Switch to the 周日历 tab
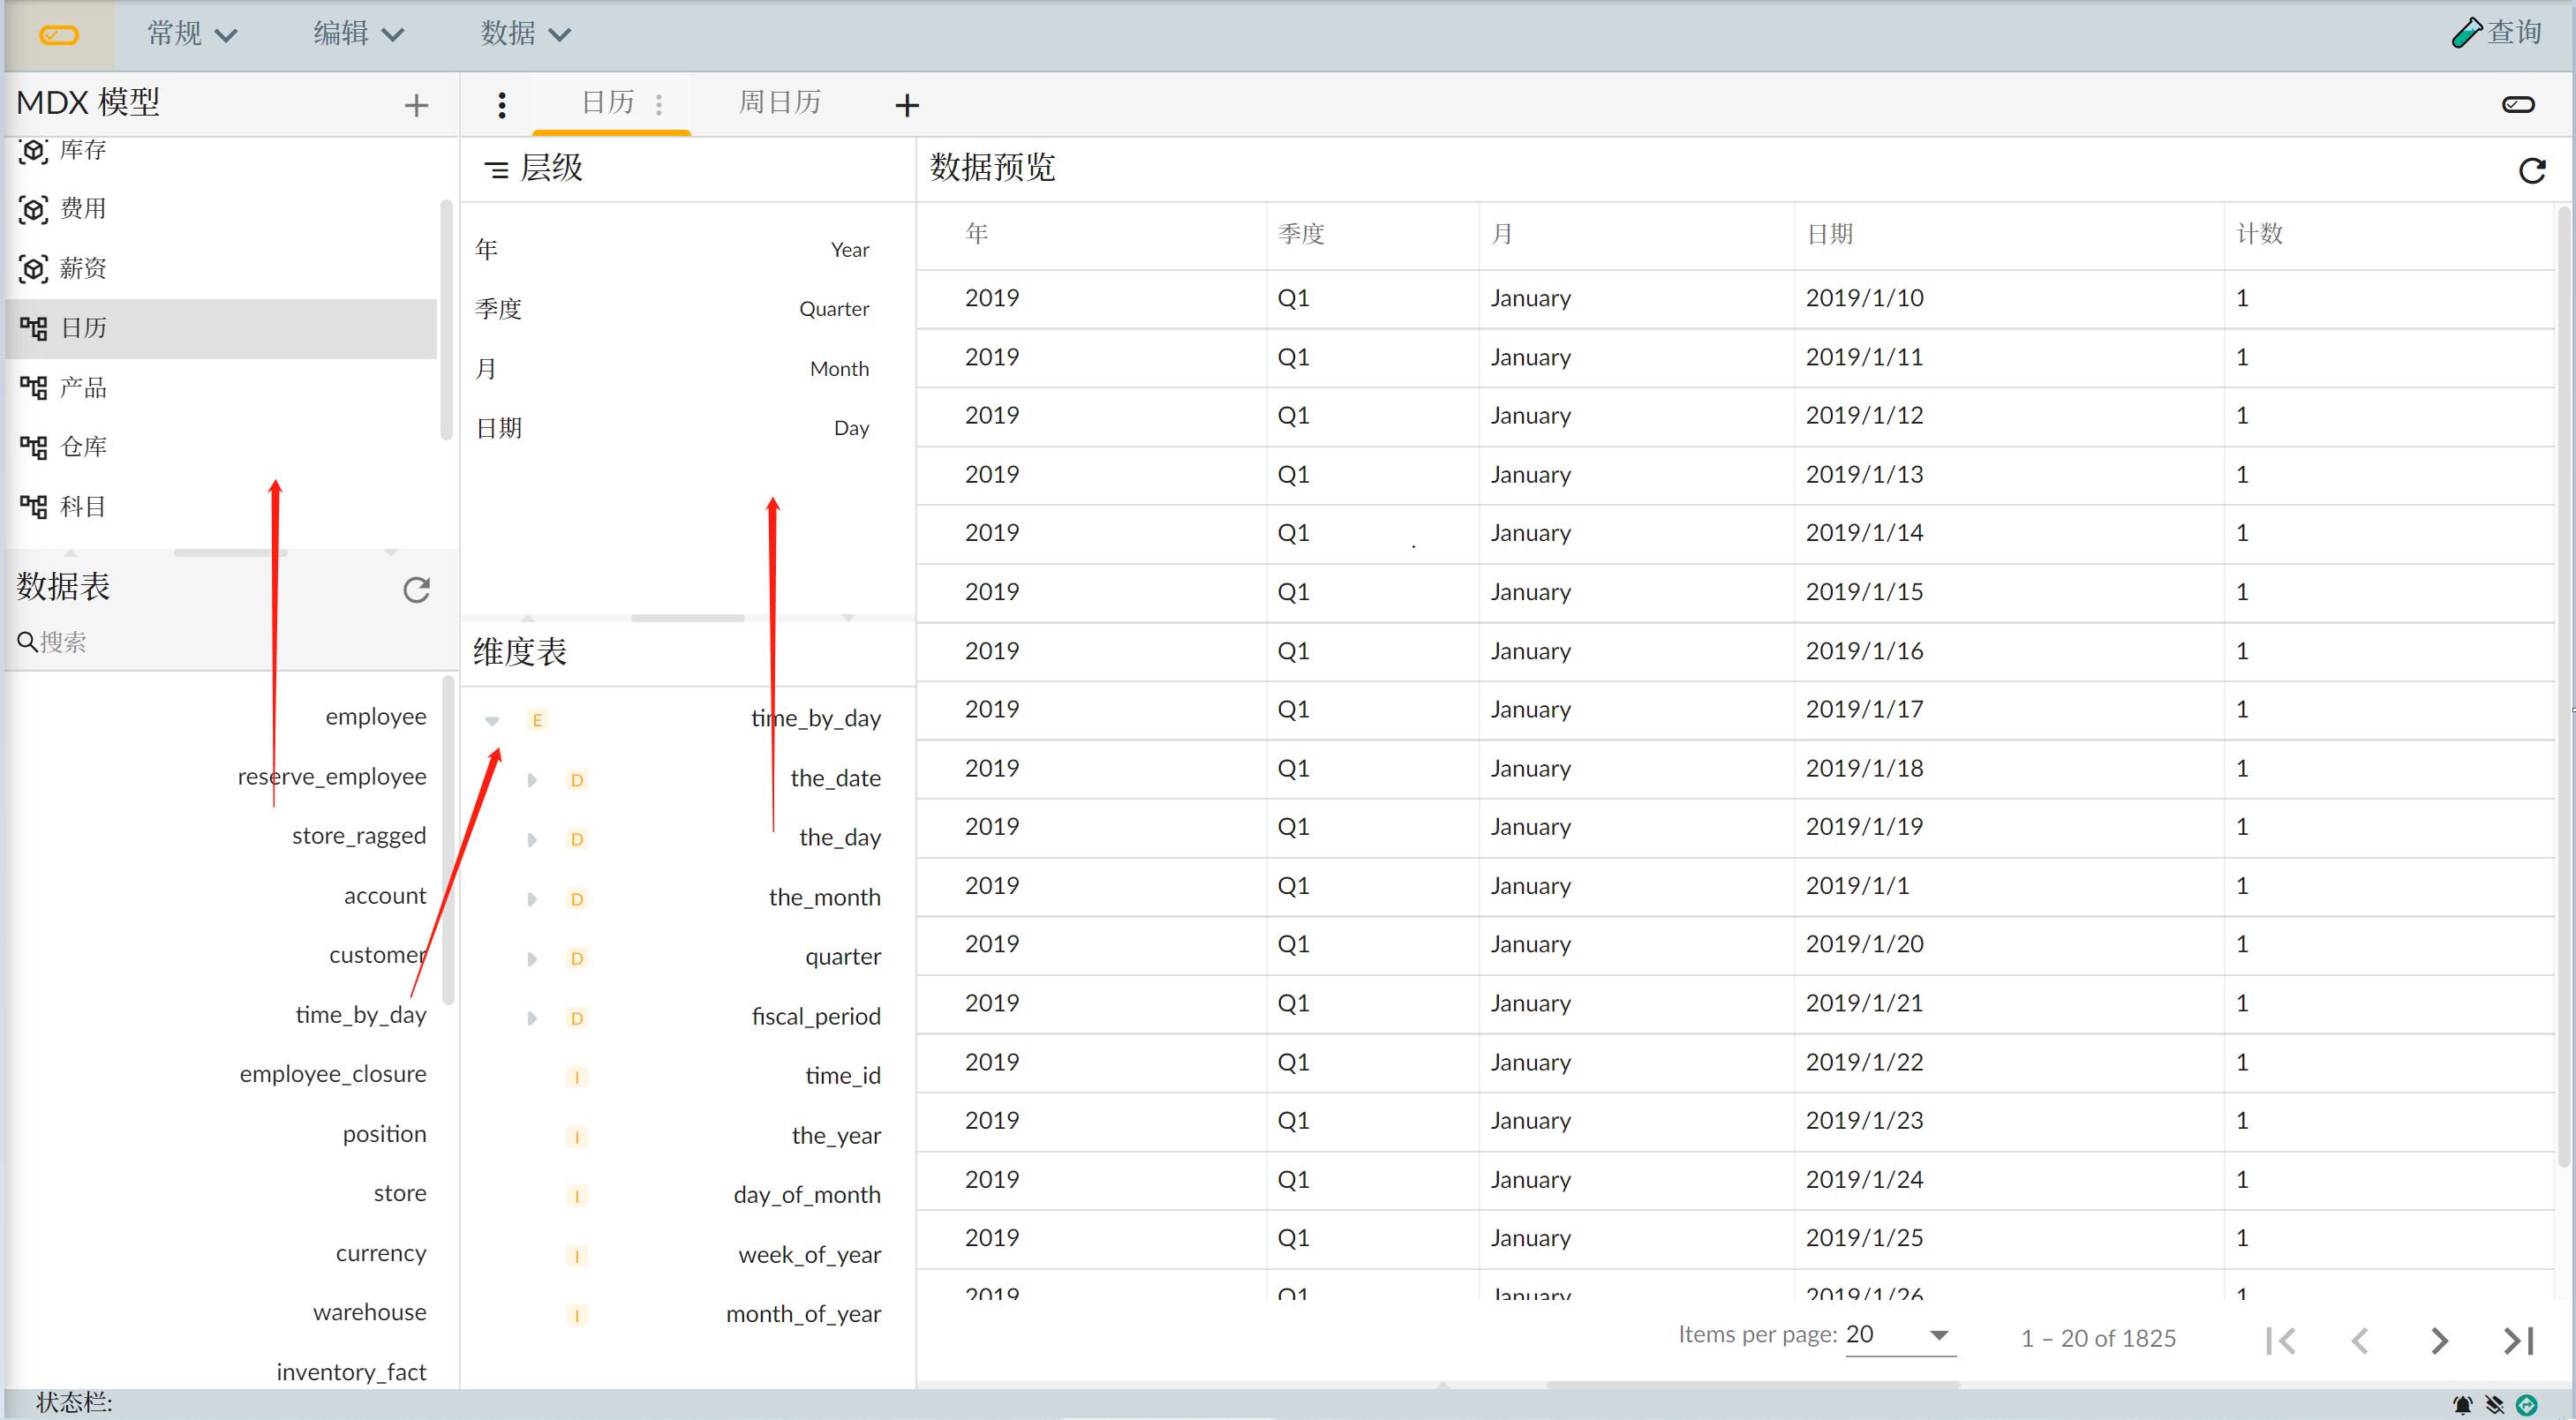2576x1420 pixels. pyautogui.click(x=779, y=103)
